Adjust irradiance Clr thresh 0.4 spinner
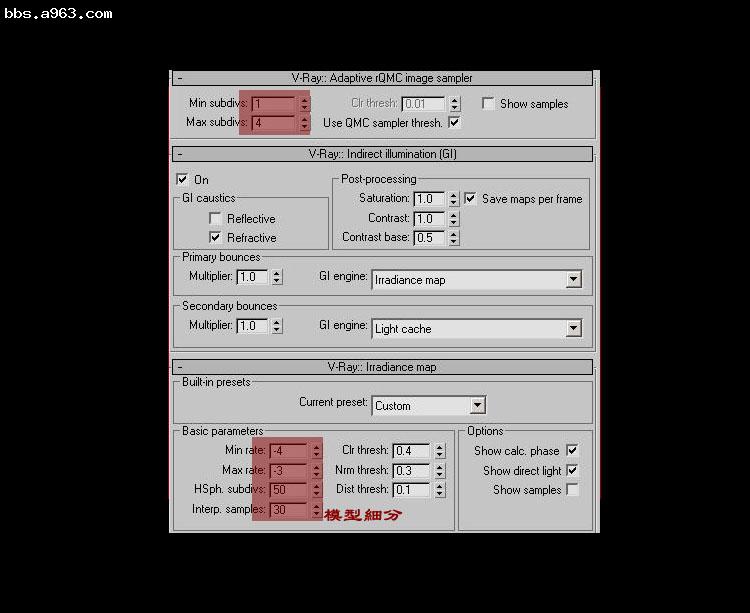 point(440,450)
